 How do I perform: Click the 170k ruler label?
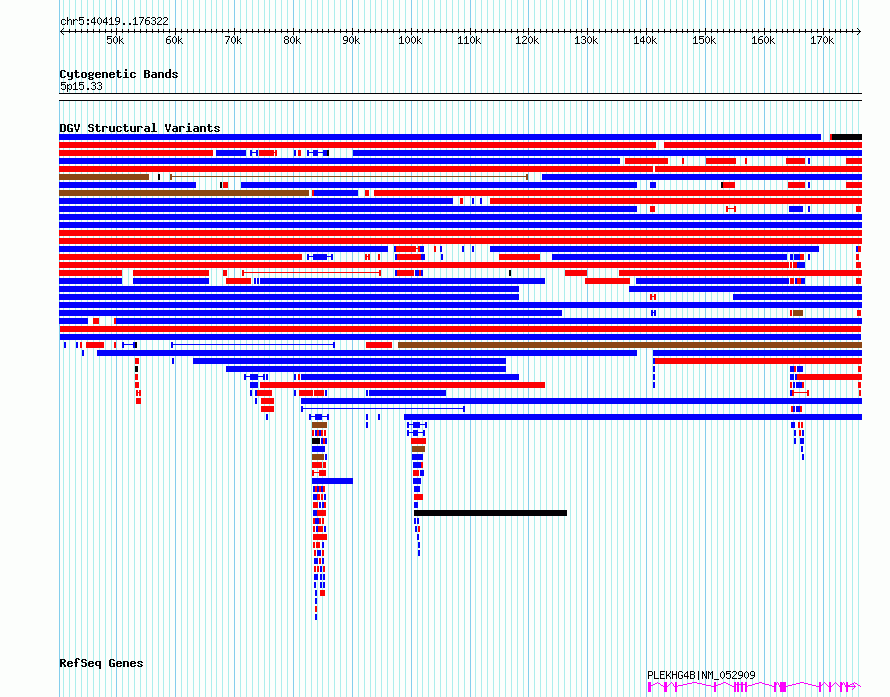click(822, 40)
